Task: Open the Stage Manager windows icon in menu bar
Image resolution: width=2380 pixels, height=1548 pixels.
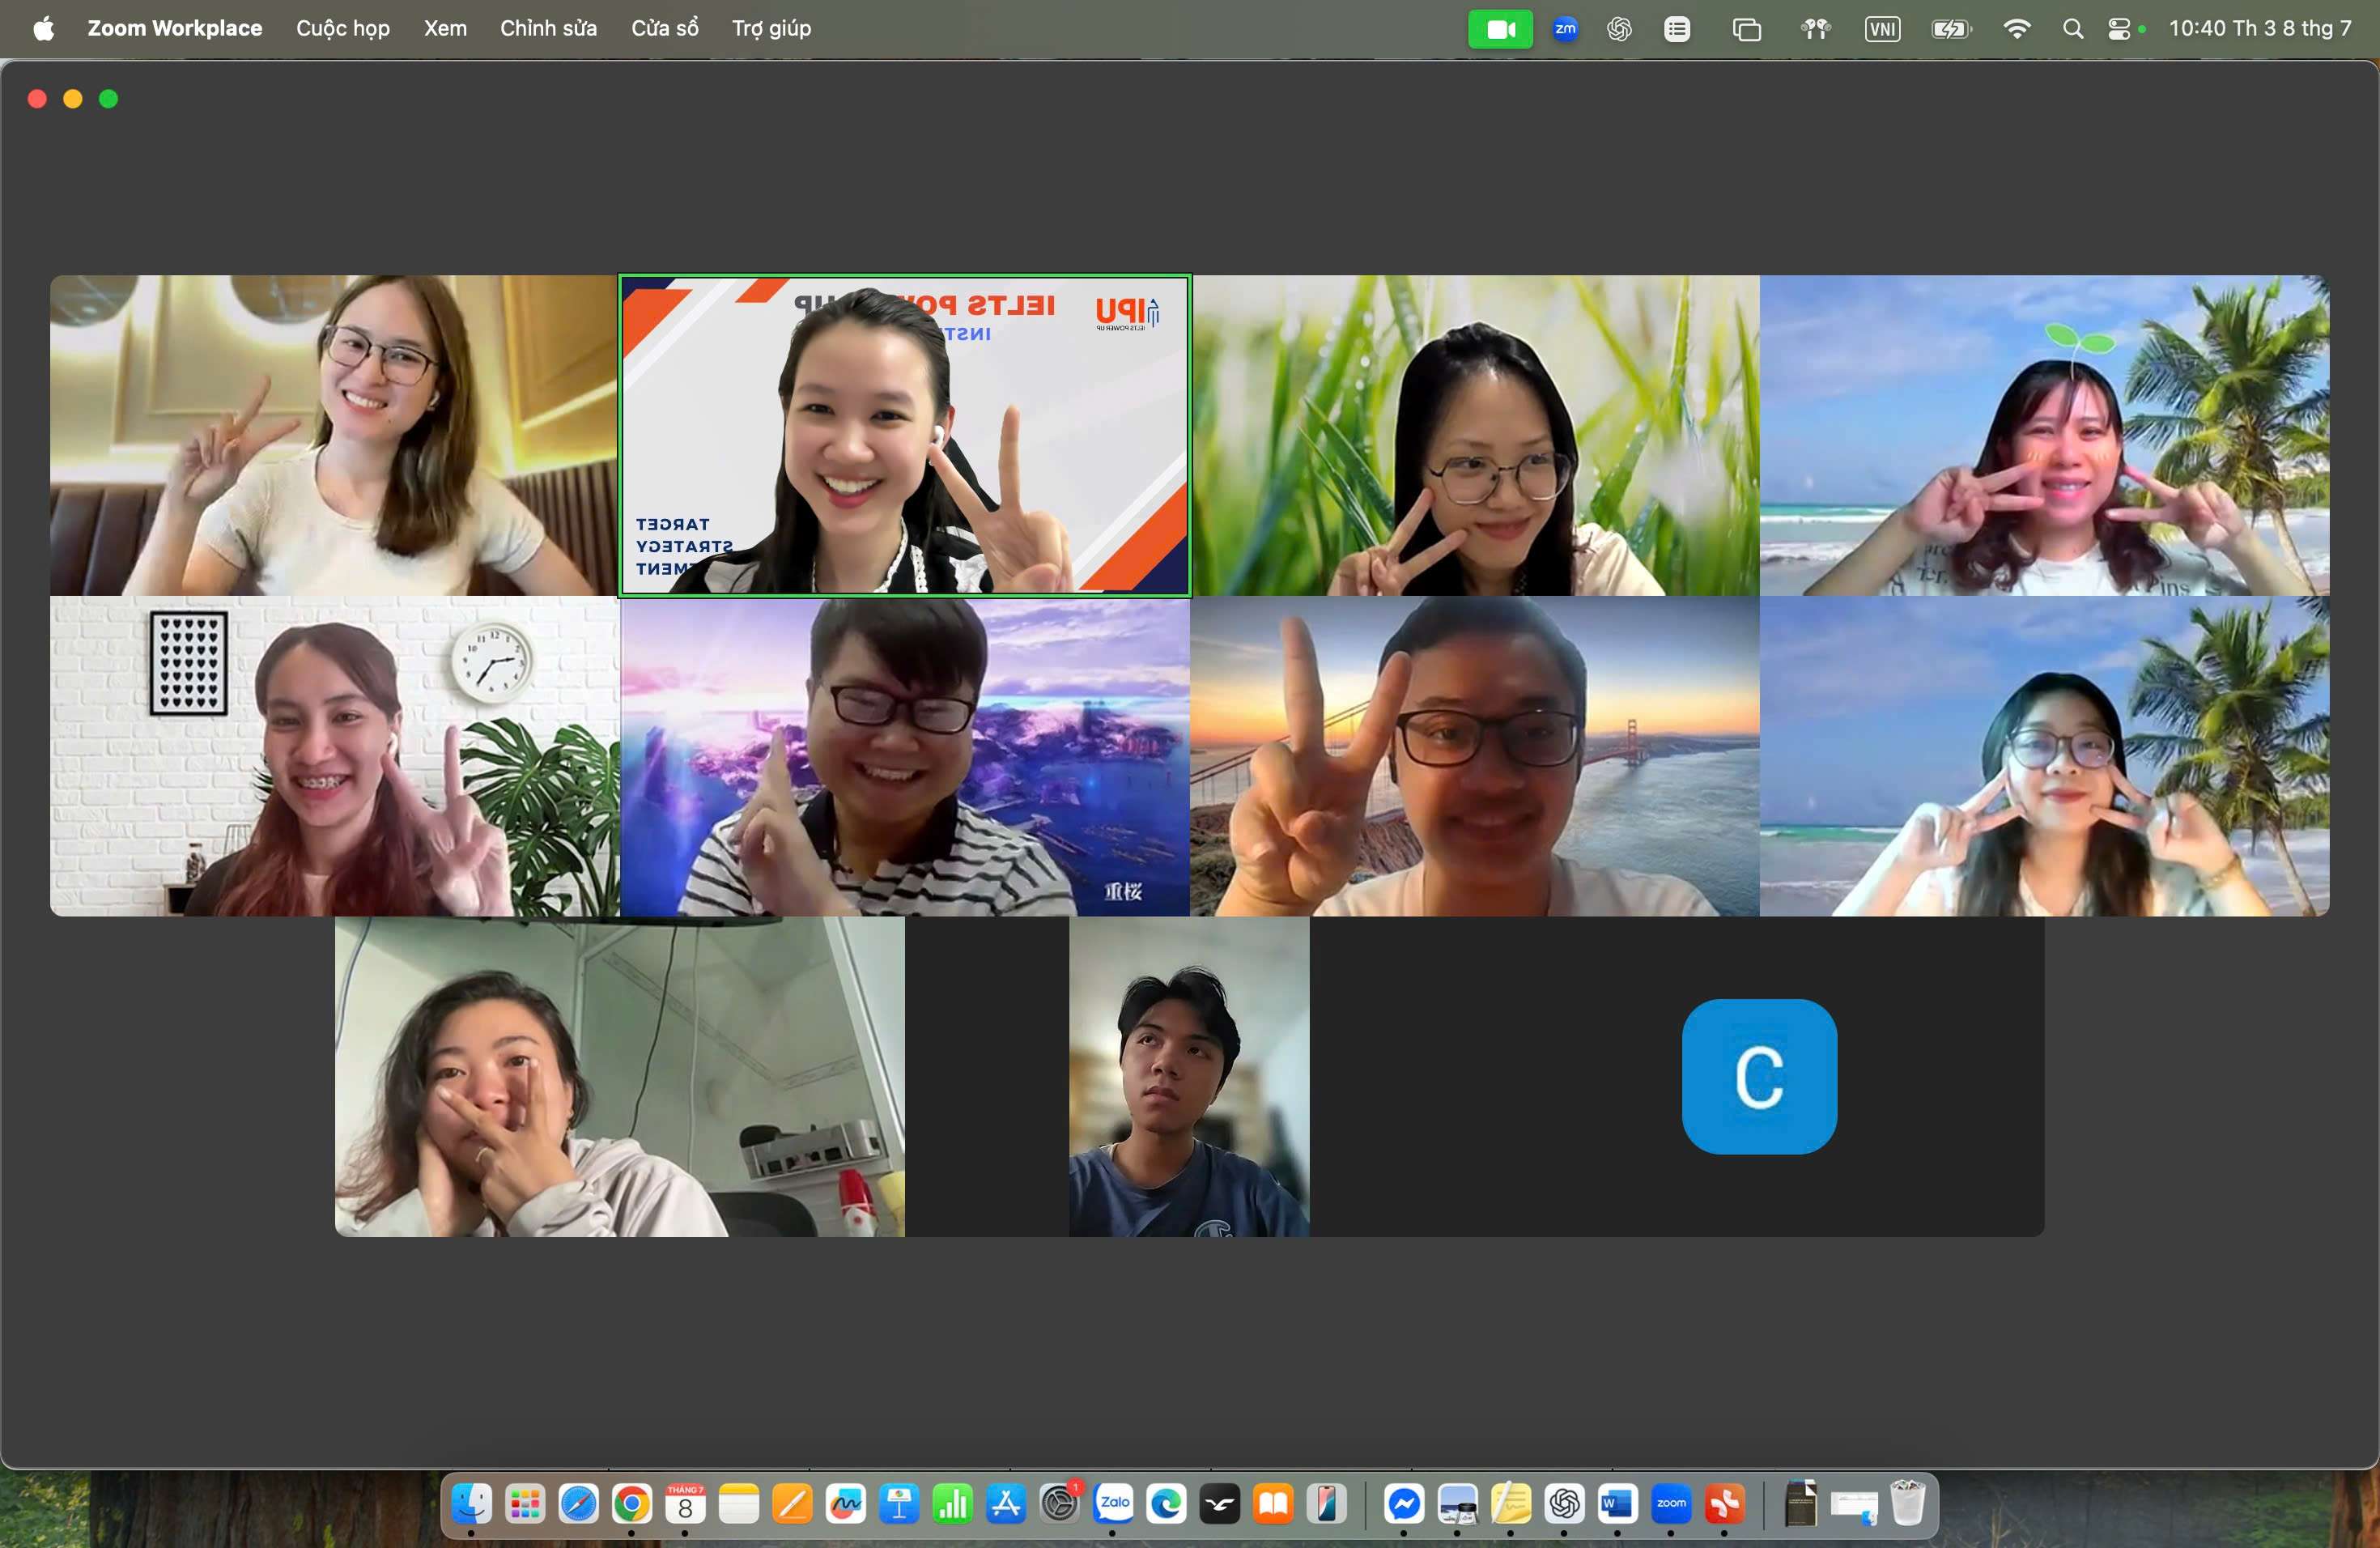Action: coord(1746,29)
